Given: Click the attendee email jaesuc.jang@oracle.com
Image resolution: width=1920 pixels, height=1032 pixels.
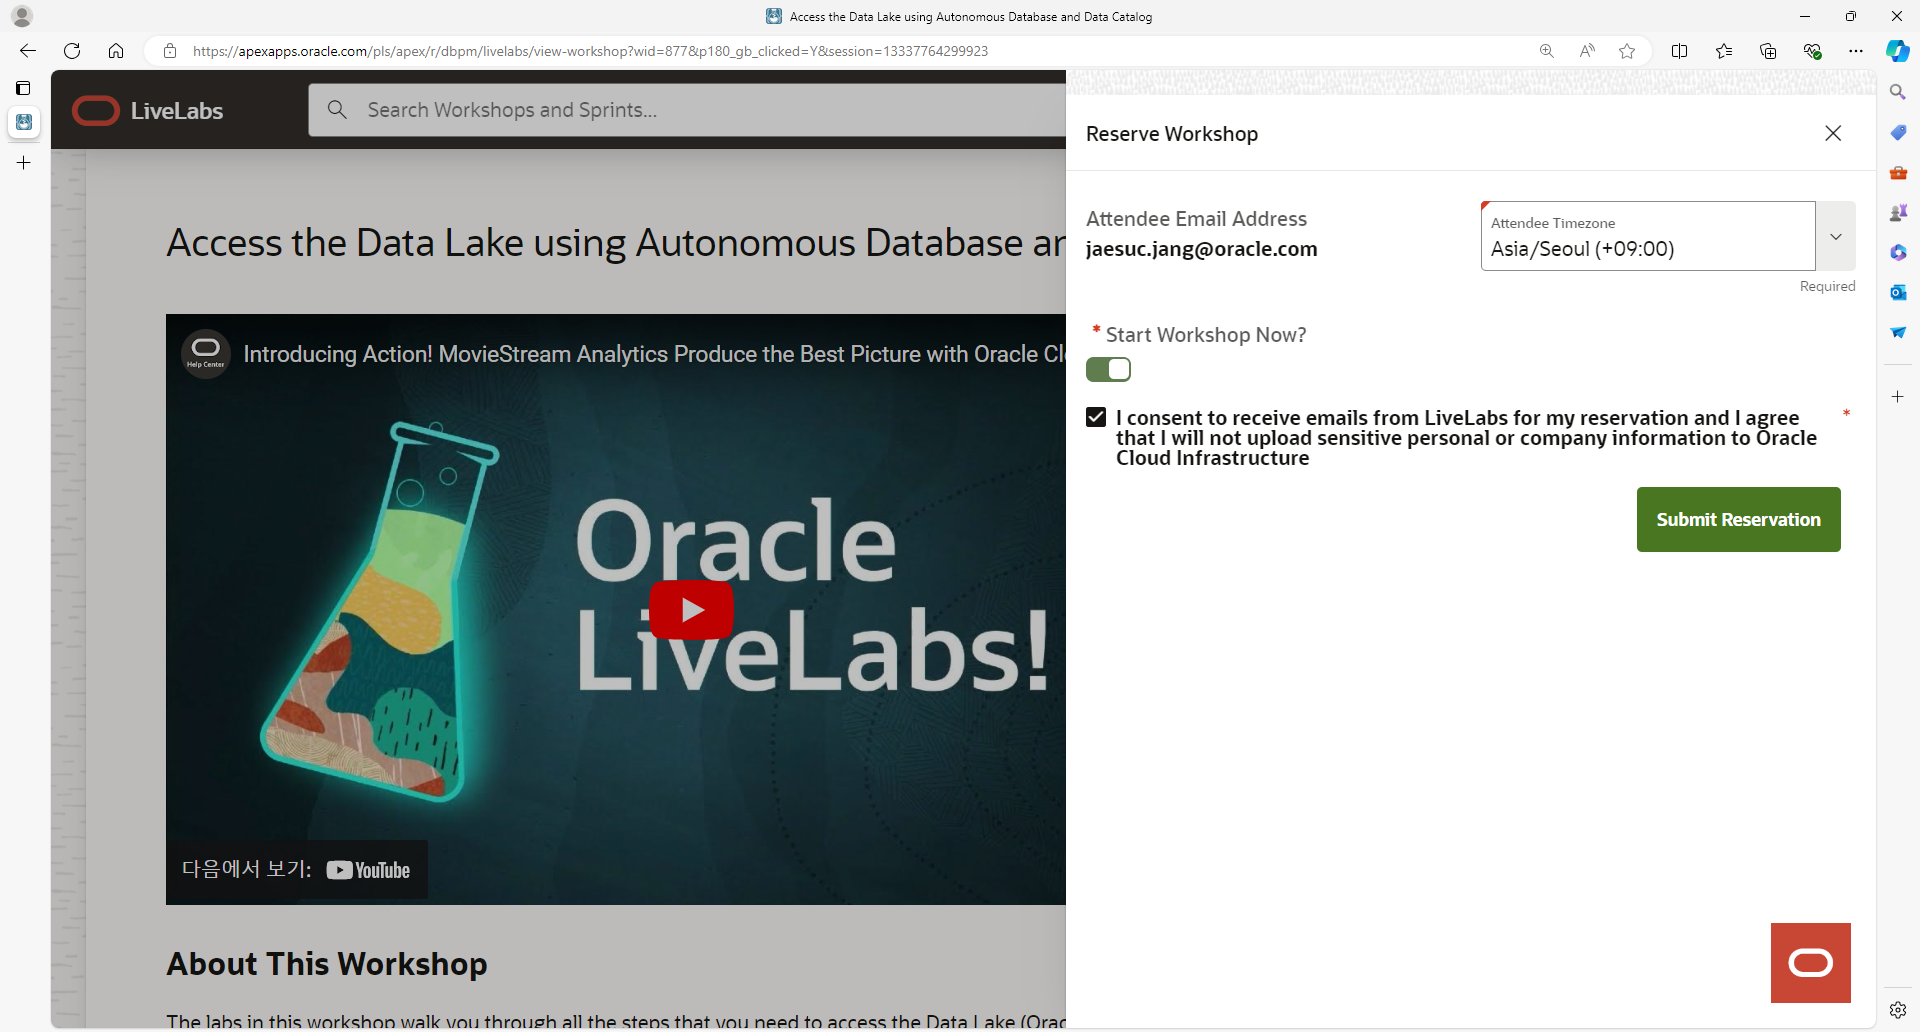Looking at the screenshot, I should pyautogui.click(x=1201, y=249).
